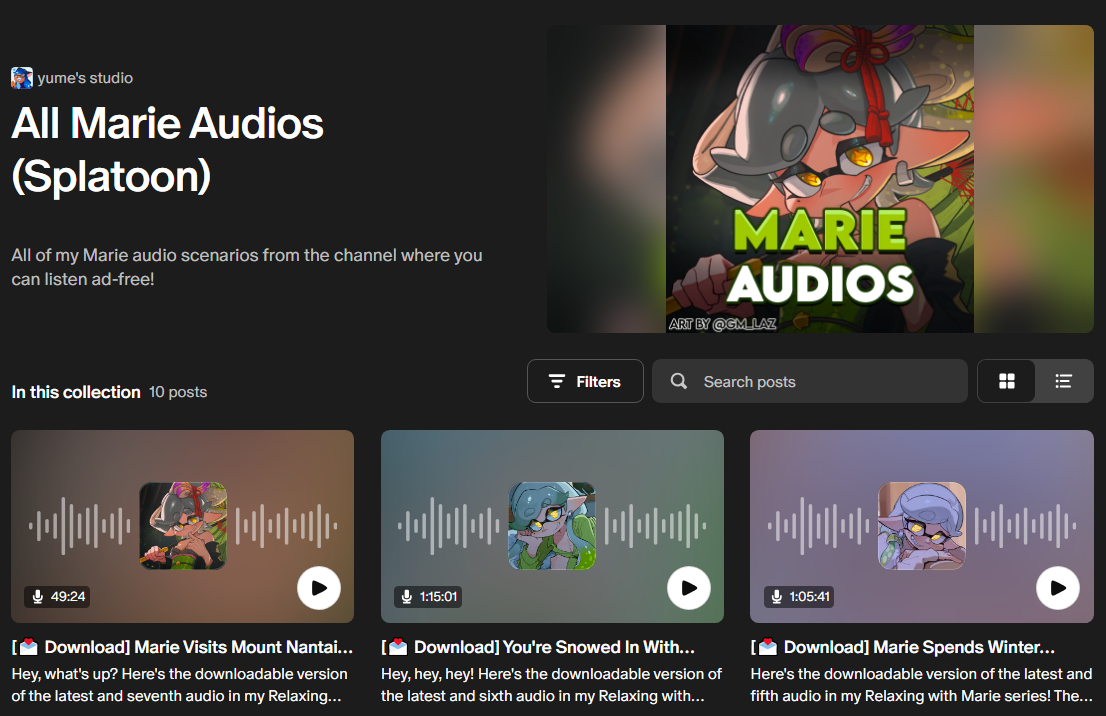Click the magnifier icon in search box

click(x=679, y=381)
